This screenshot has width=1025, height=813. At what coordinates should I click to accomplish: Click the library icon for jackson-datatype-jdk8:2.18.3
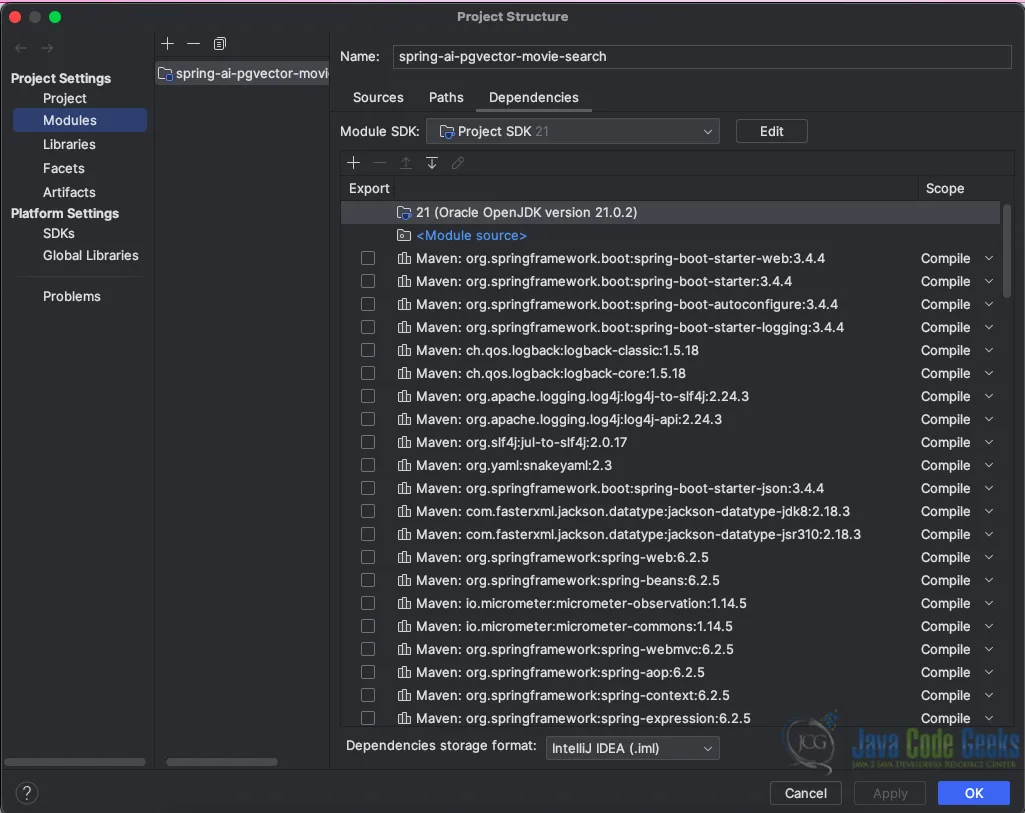[404, 511]
